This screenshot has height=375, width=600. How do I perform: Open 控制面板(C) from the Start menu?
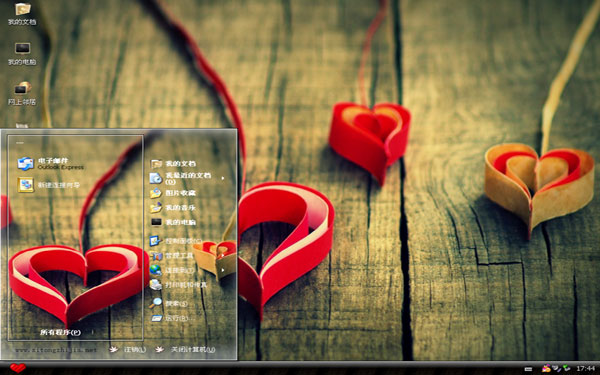[176, 241]
